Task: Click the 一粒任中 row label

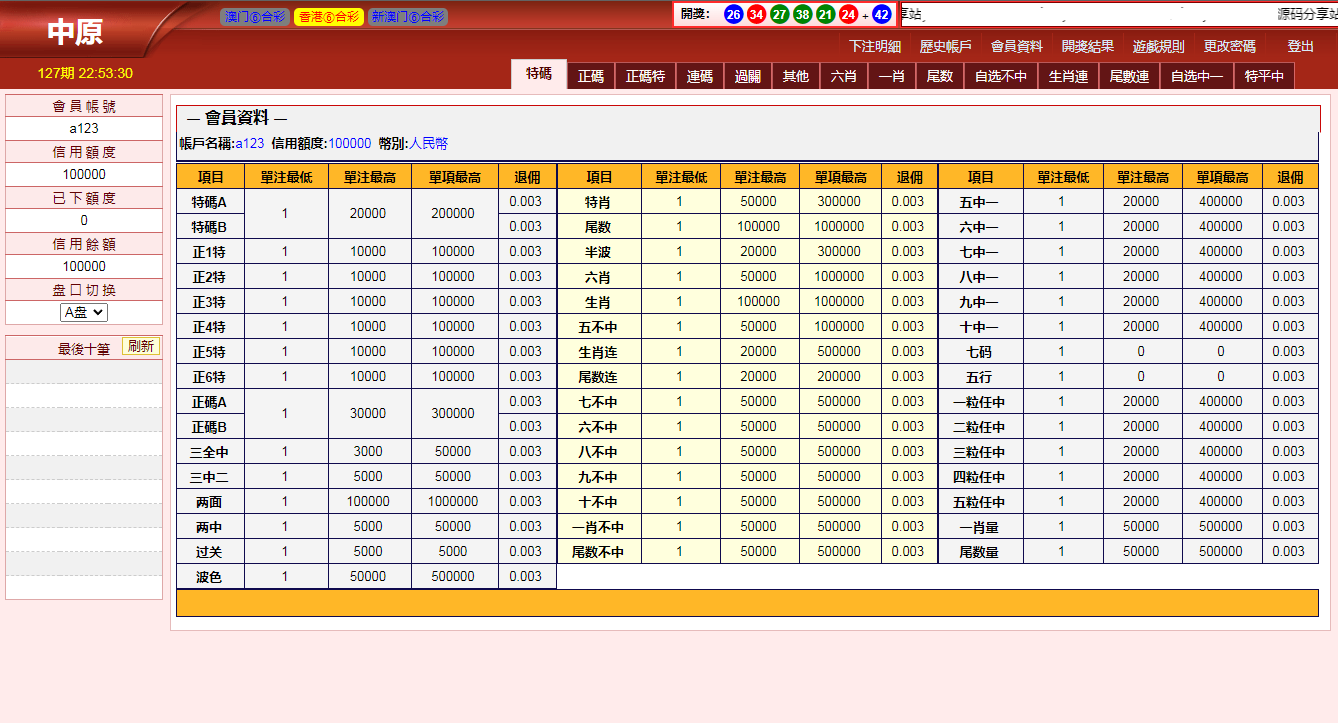Action: pos(981,401)
